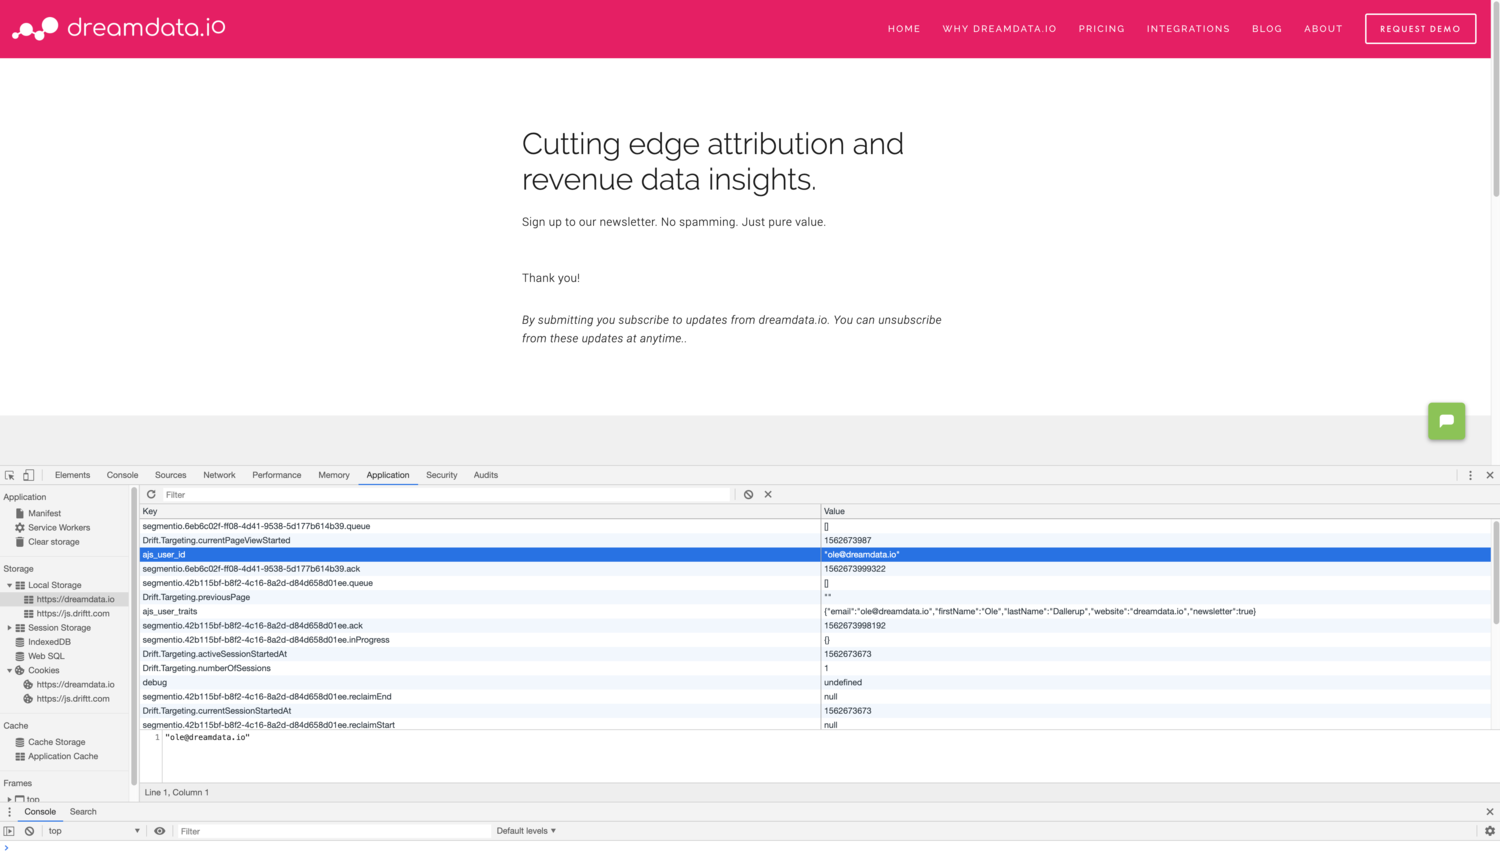Click the dreamdata.io logo

119,28
